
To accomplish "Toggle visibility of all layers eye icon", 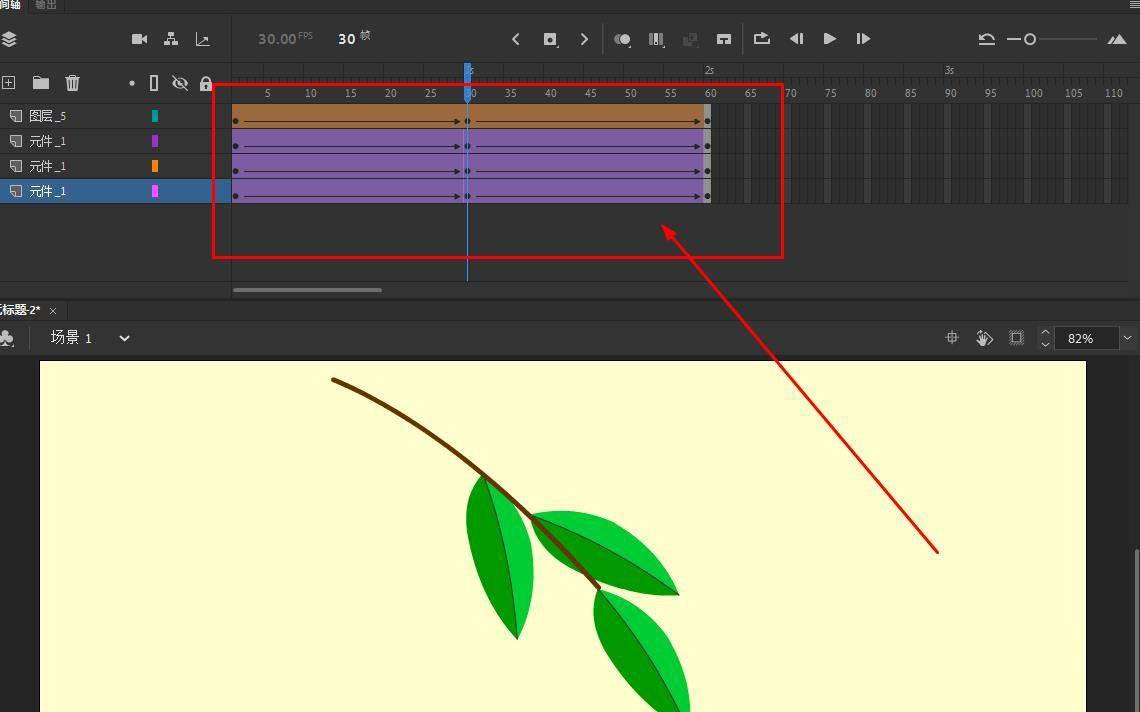I will [x=180, y=84].
